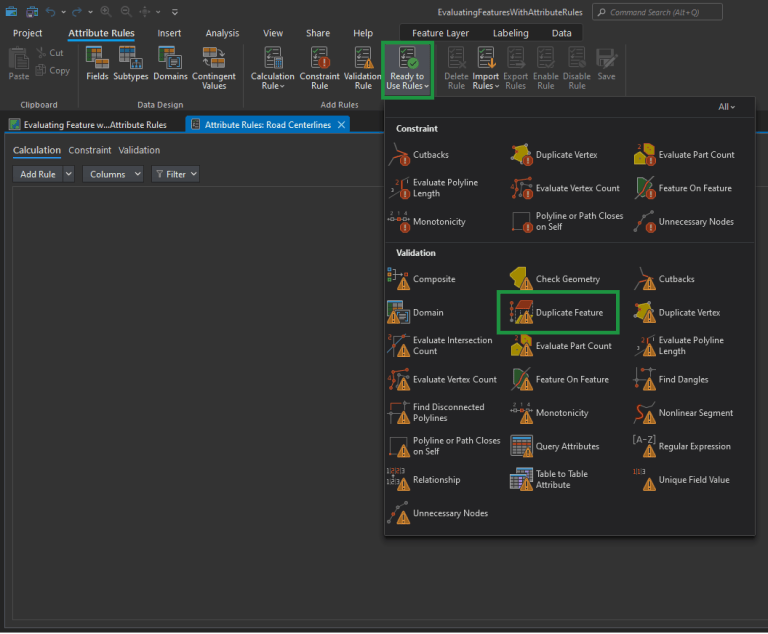The height and width of the screenshot is (634, 768).
Task: Select Find Disconnected Polylines rule
Action: point(436,413)
